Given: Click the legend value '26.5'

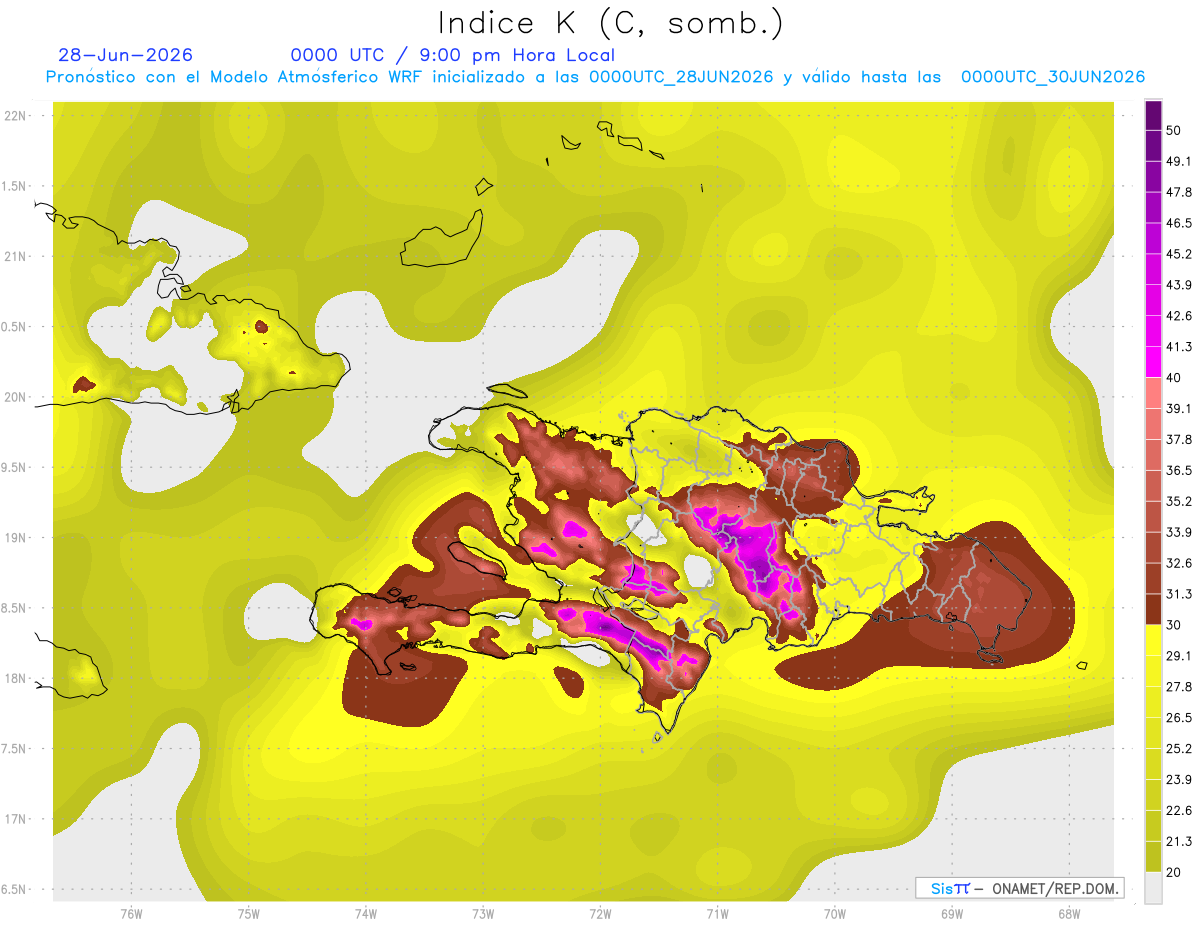Looking at the screenshot, I should point(1180,717).
